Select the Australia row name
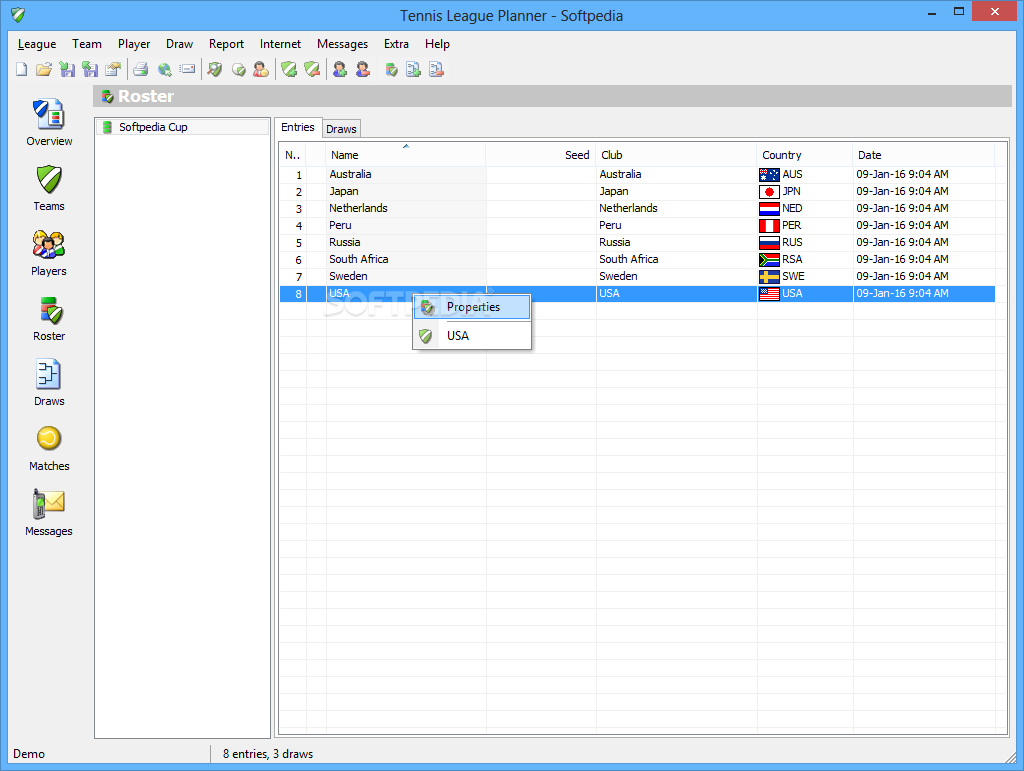 350,174
